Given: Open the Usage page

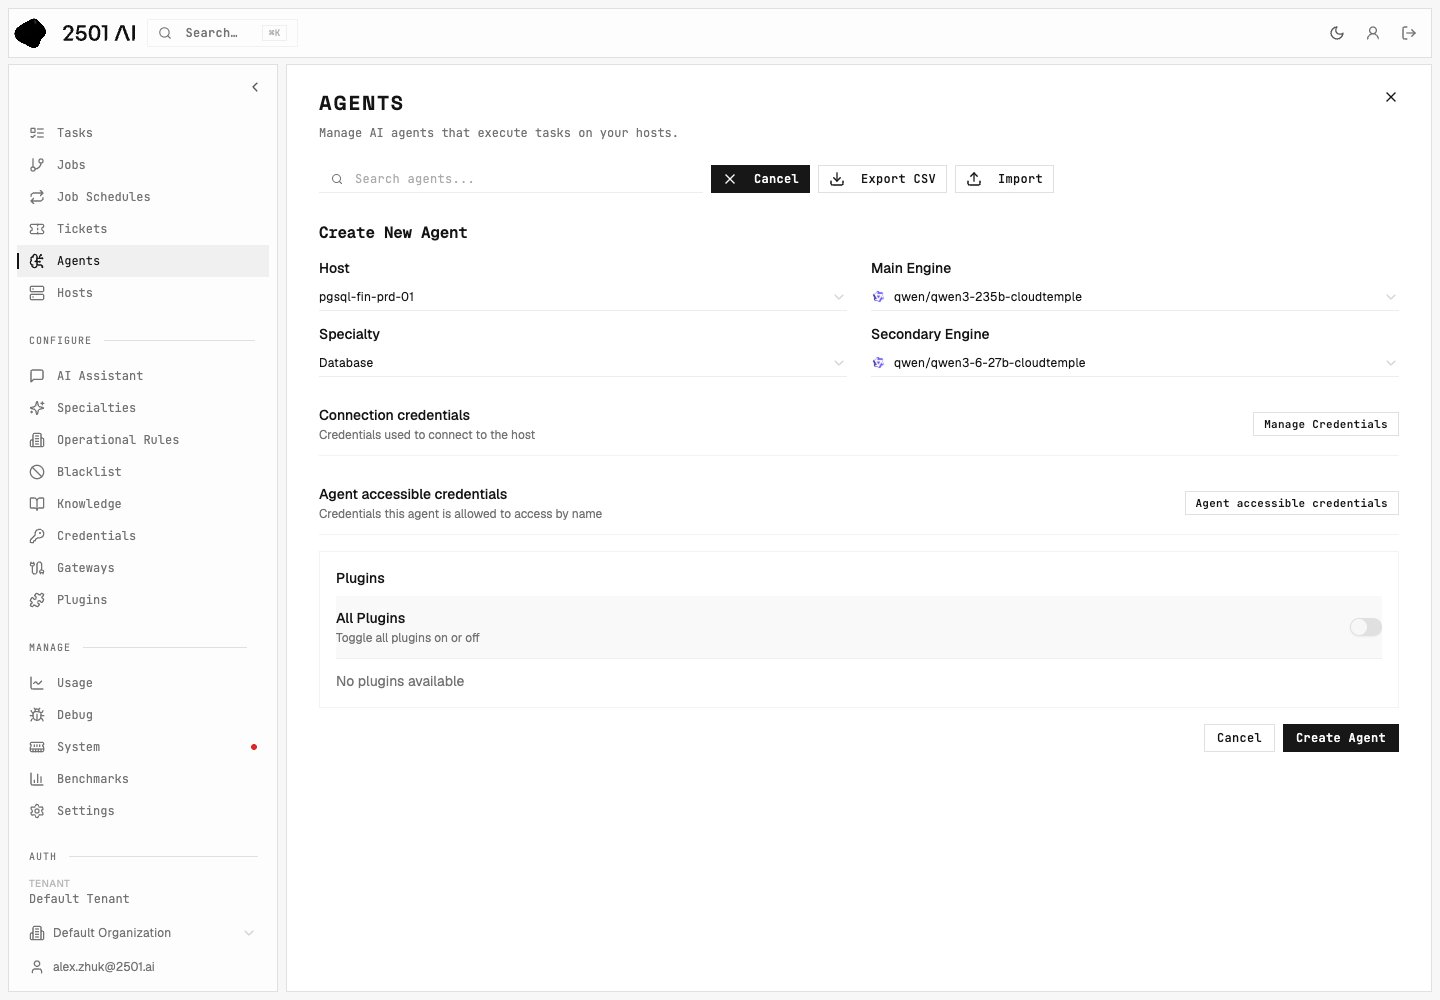Looking at the screenshot, I should click(x=143, y=683).
